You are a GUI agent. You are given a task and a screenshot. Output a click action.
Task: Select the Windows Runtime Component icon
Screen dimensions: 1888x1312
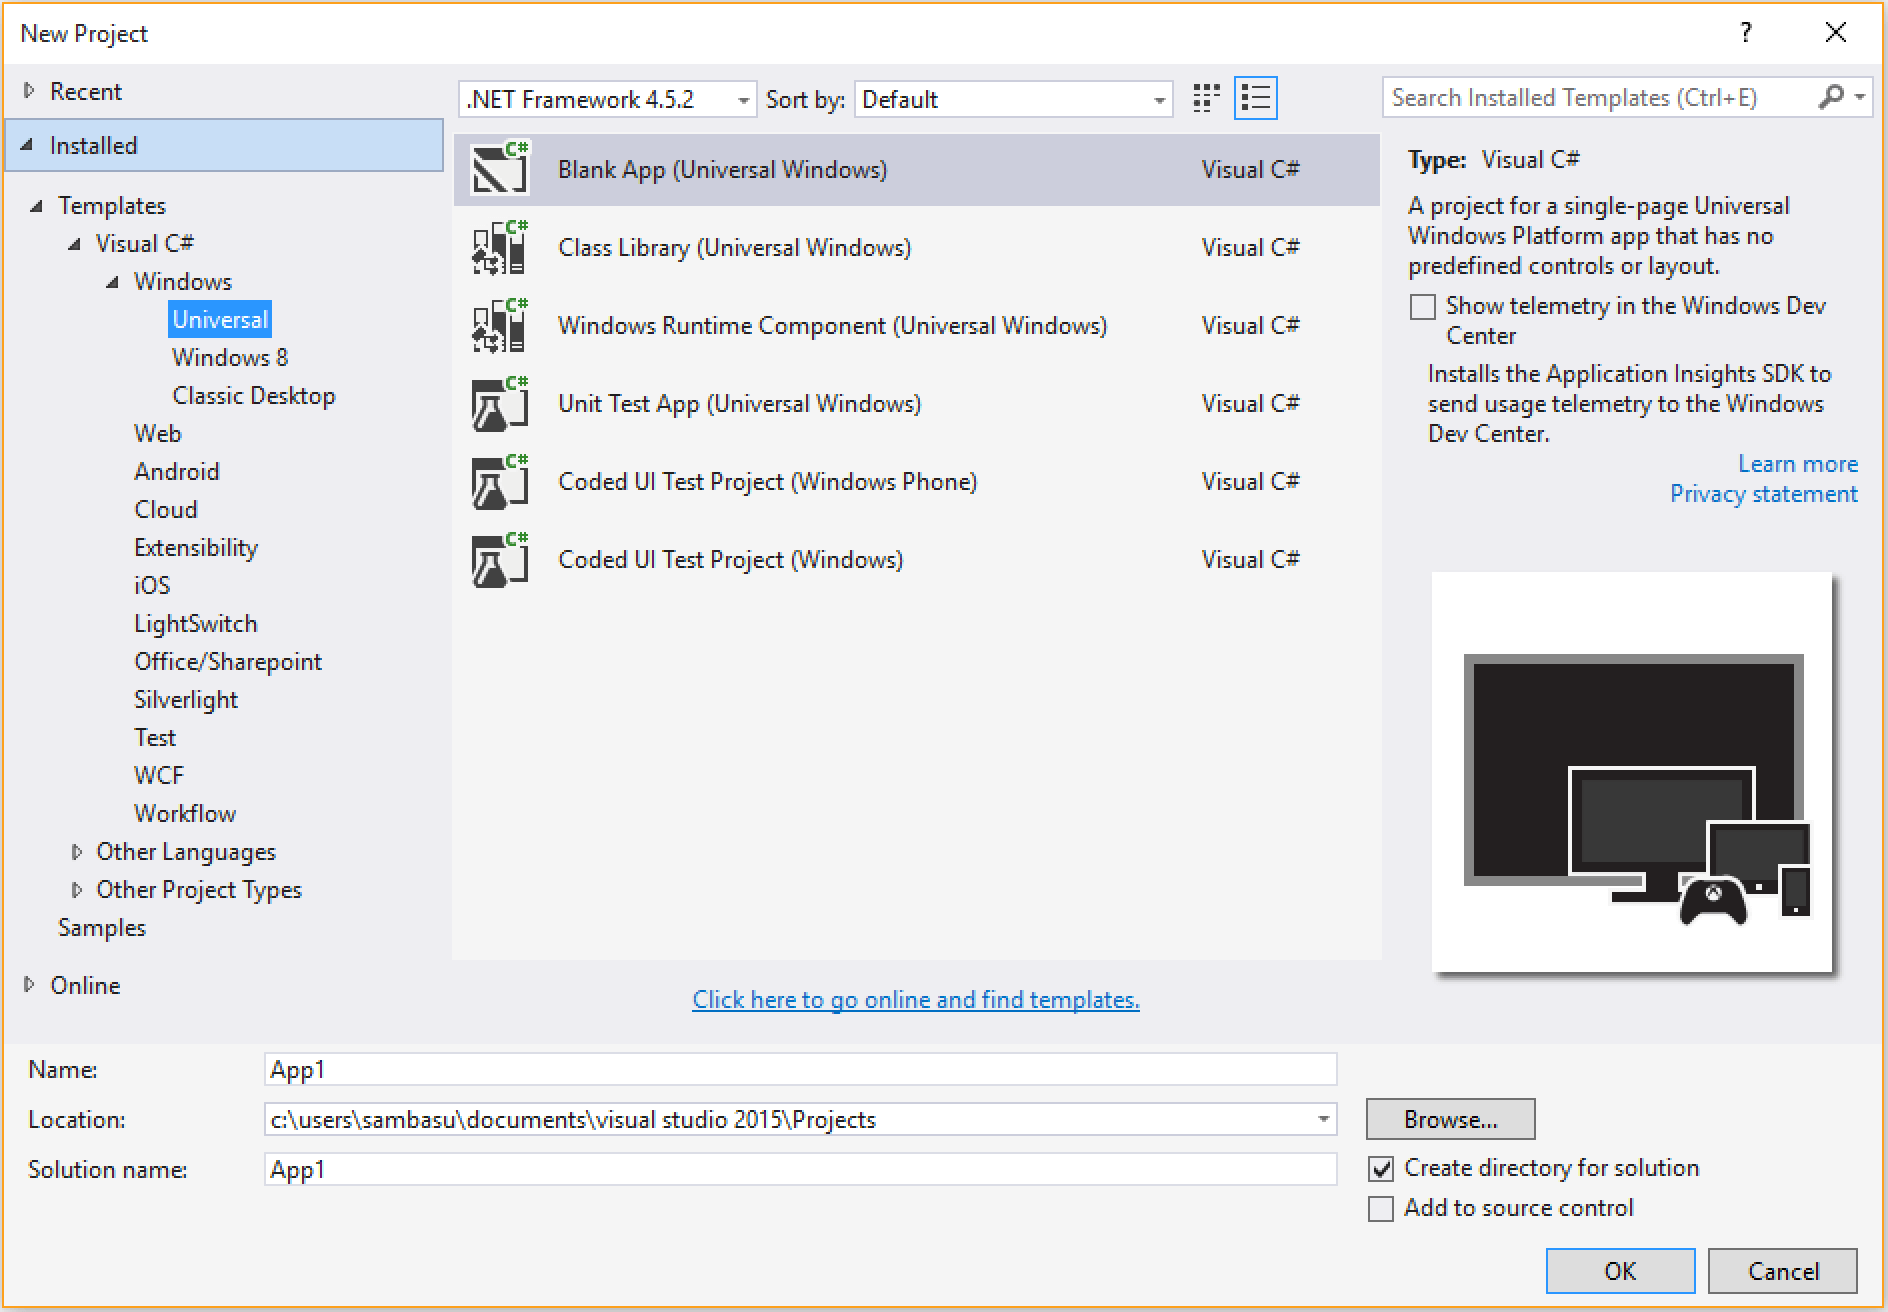[498, 325]
